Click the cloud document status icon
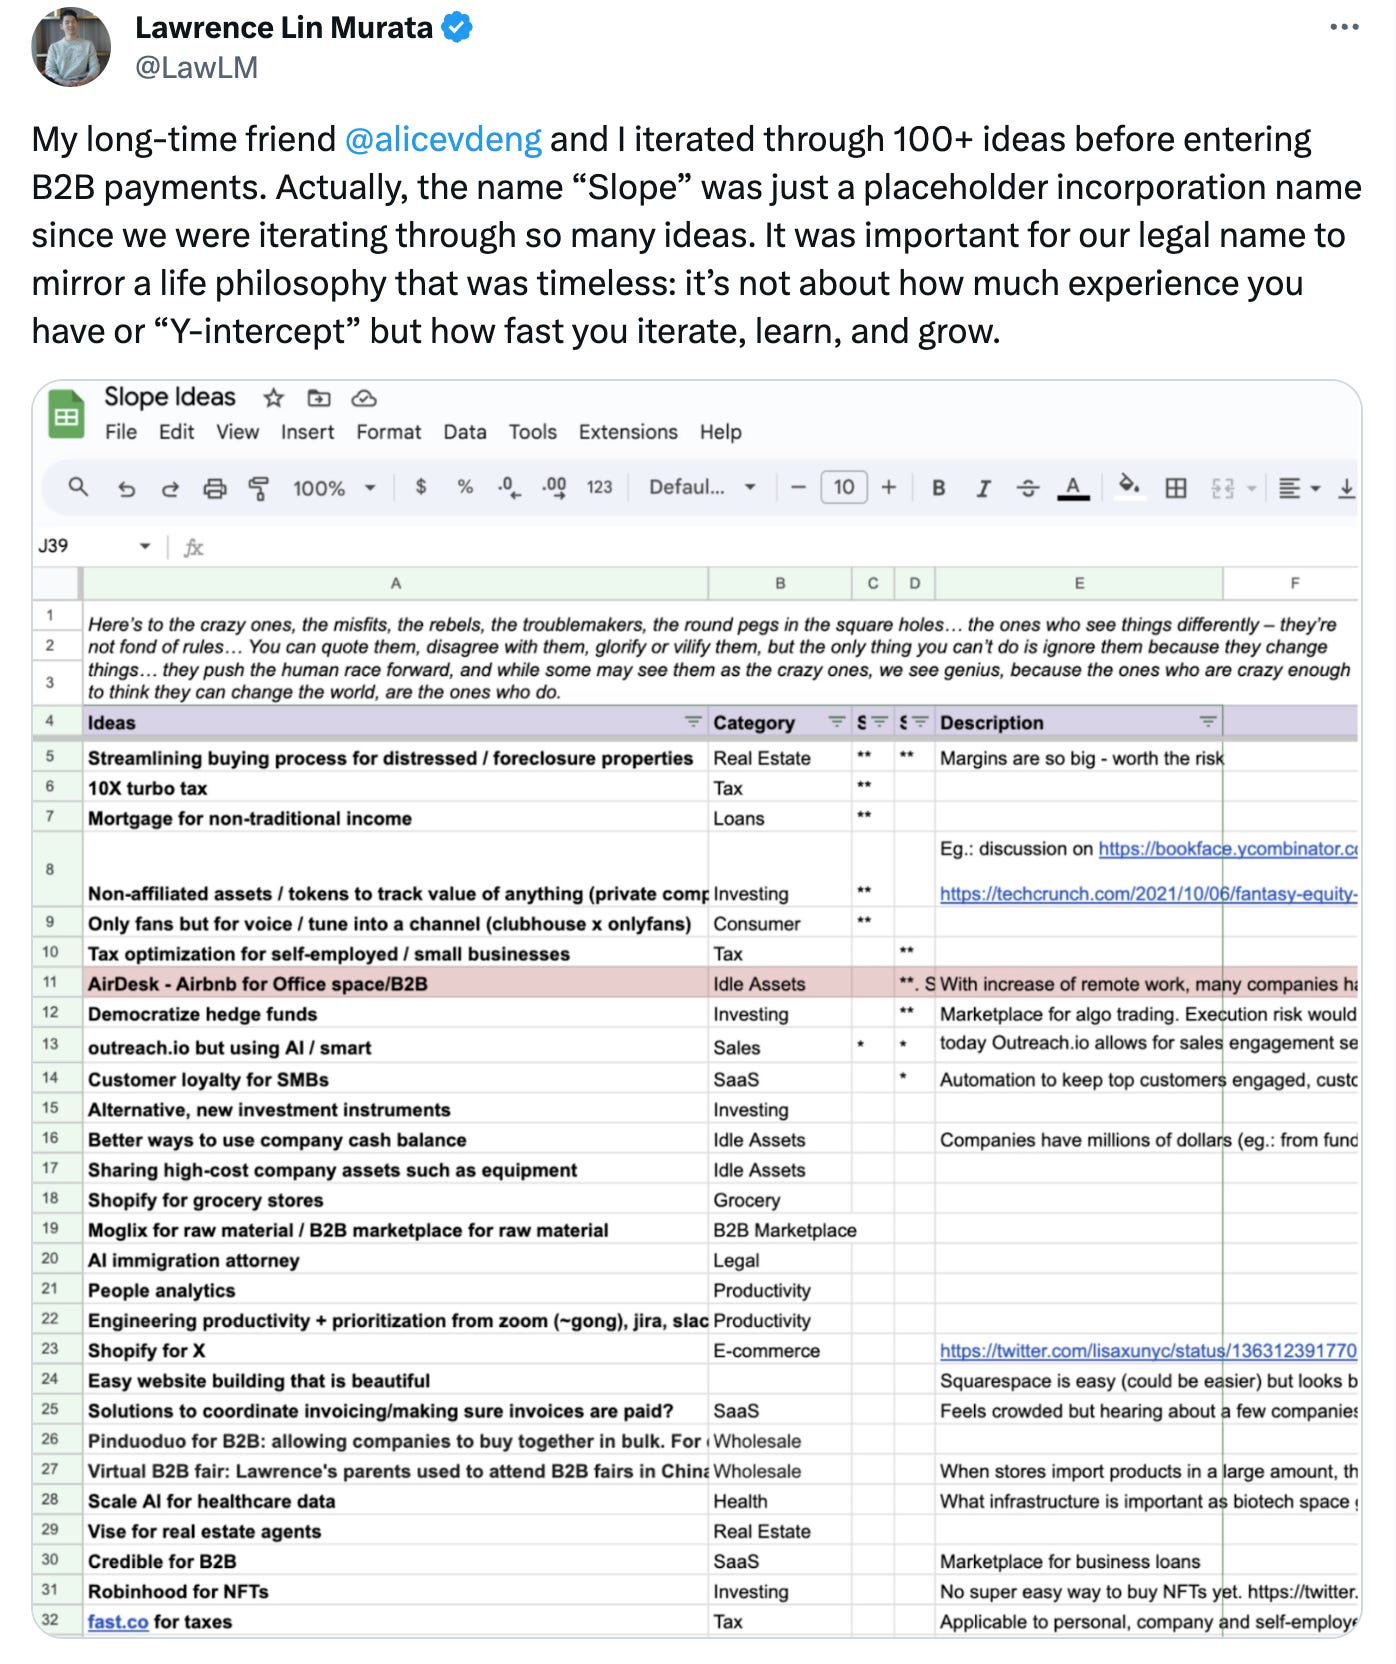This screenshot has width=1396, height=1664. pyautogui.click(x=364, y=398)
